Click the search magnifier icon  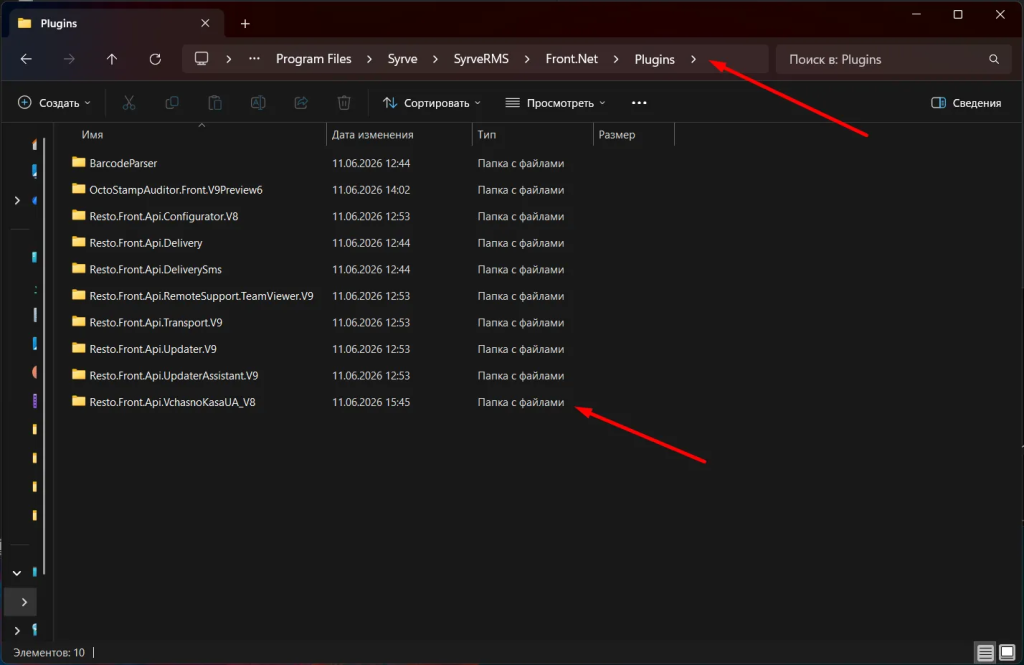[994, 59]
